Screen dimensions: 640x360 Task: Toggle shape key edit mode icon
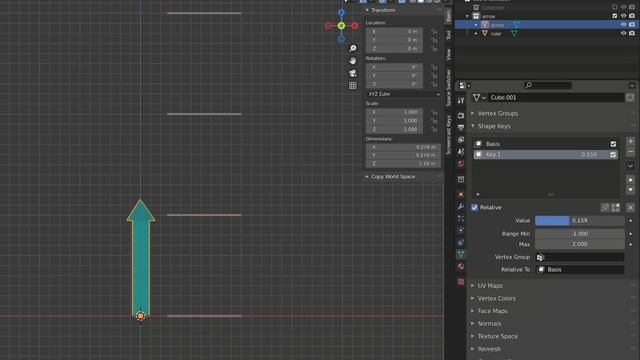tap(616, 207)
